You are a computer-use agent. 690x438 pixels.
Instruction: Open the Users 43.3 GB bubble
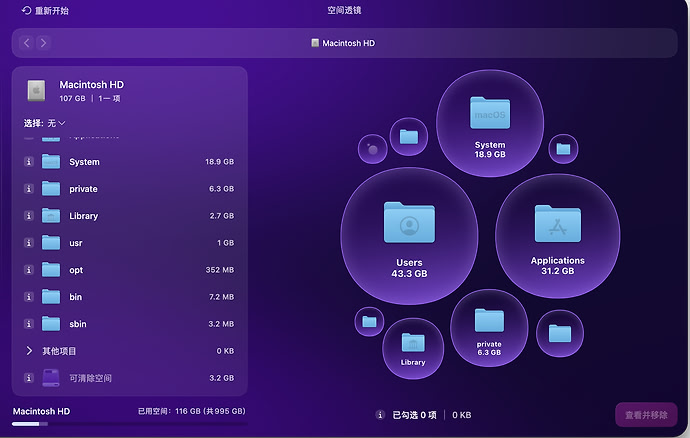[409, 236]
